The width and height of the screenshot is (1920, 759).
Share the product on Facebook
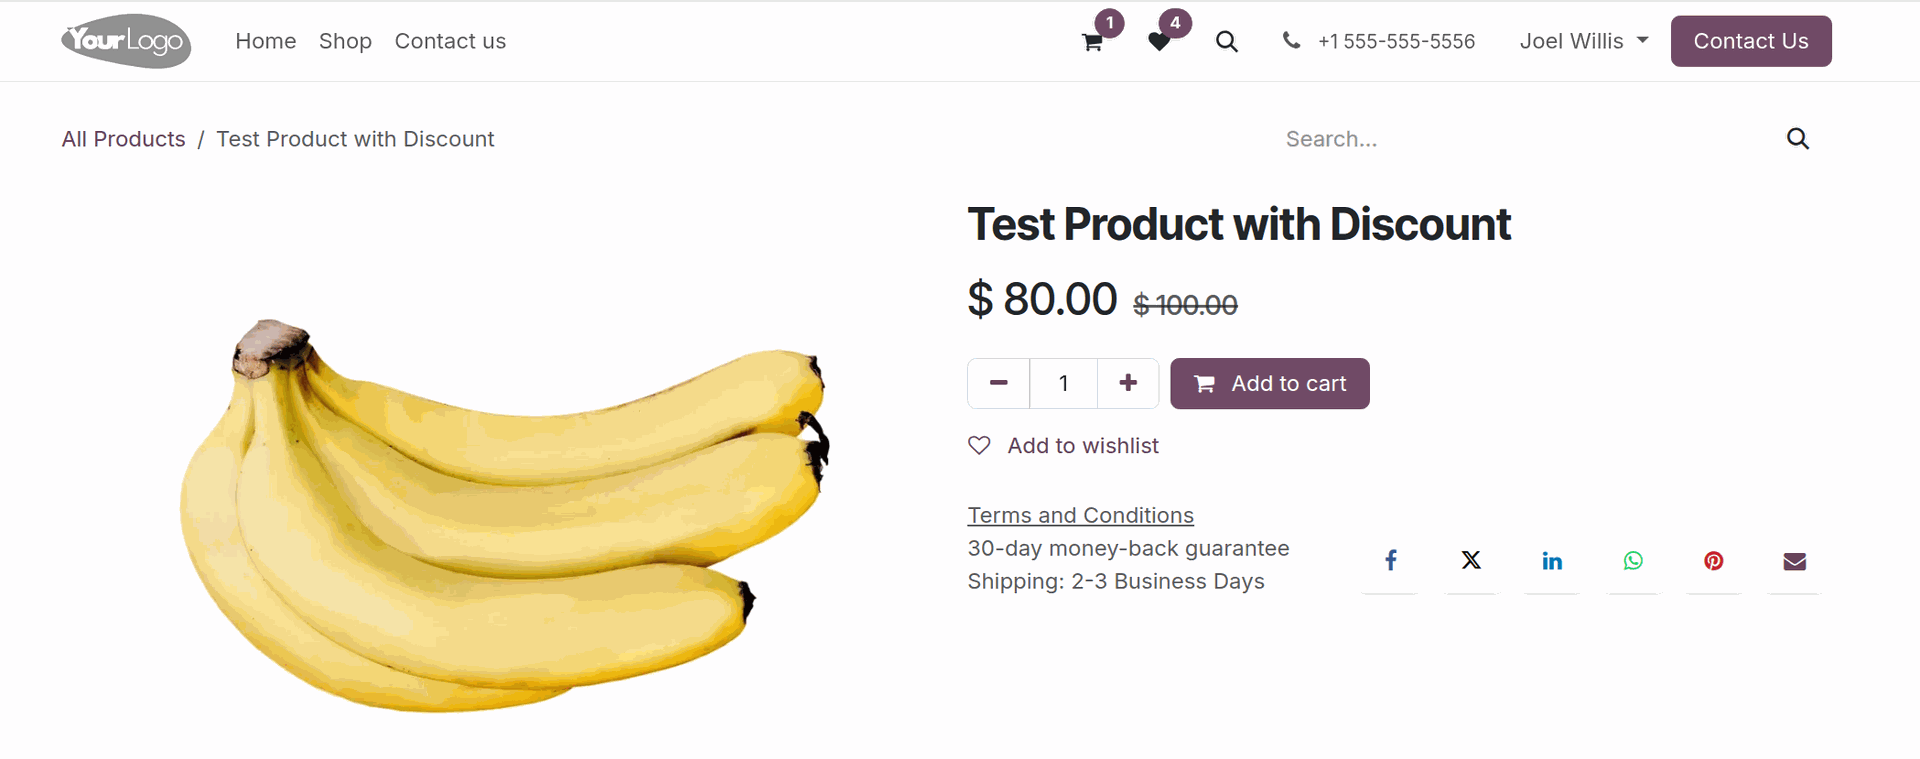point(1390,560)
